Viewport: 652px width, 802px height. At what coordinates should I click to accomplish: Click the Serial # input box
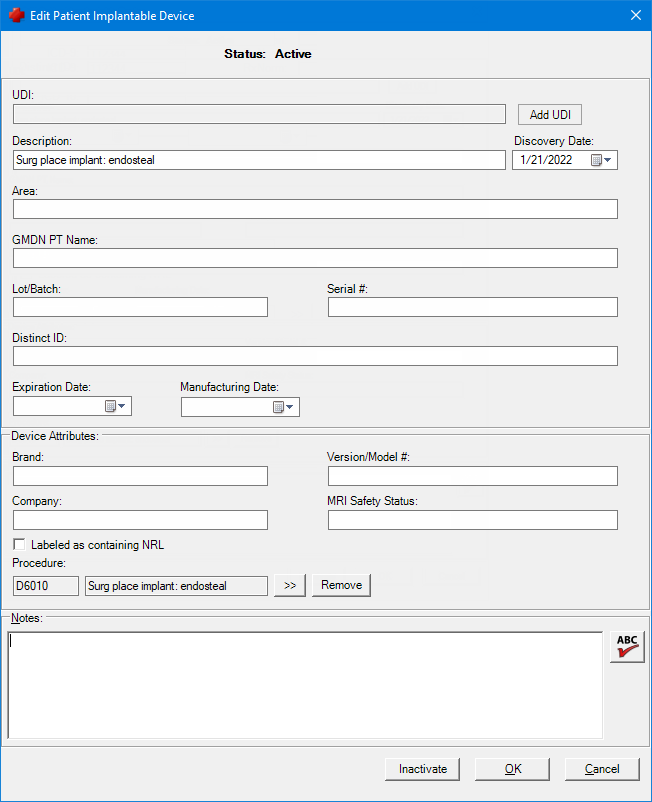(x=473, y=307)
